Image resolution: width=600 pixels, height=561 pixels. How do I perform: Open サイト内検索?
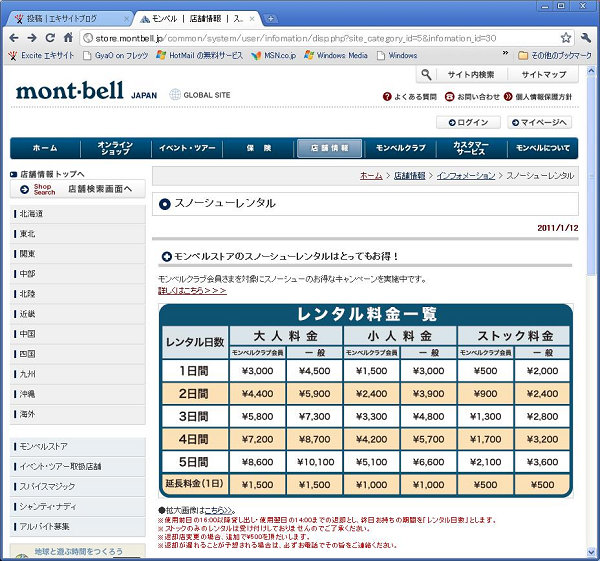pyautogui.click(x=471, y=75)
